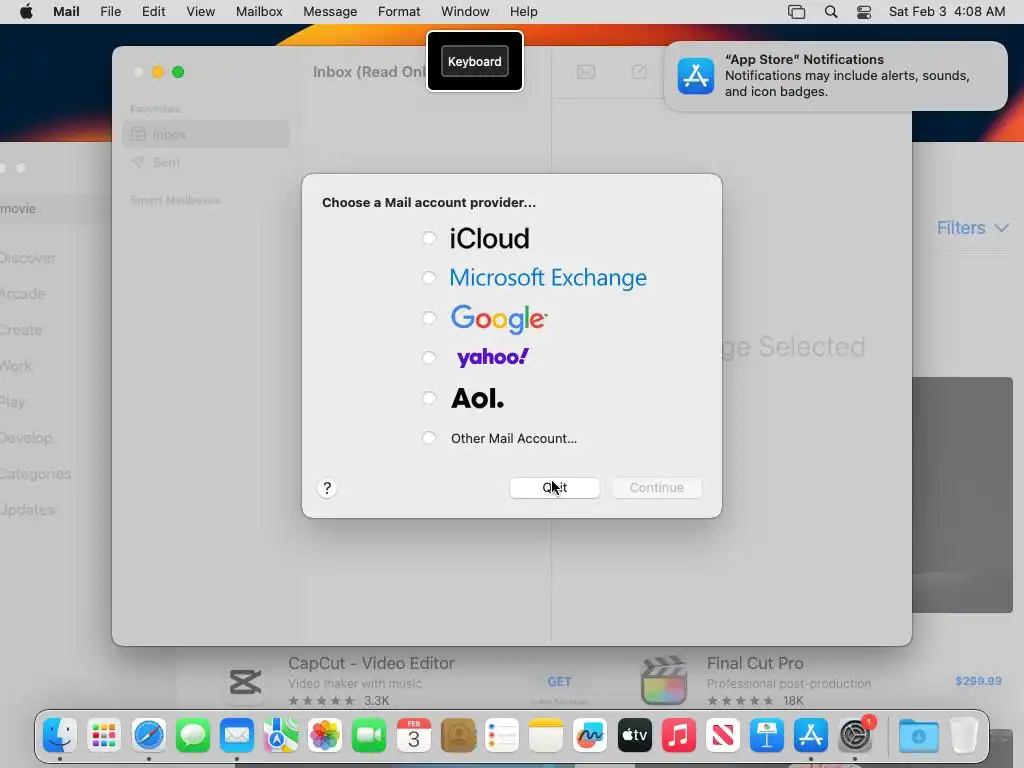Screen dimensions: 1024x768
Task: Click the screen mirroring menu bar icon
Action: pyautogui.click(x=796, y=12)
